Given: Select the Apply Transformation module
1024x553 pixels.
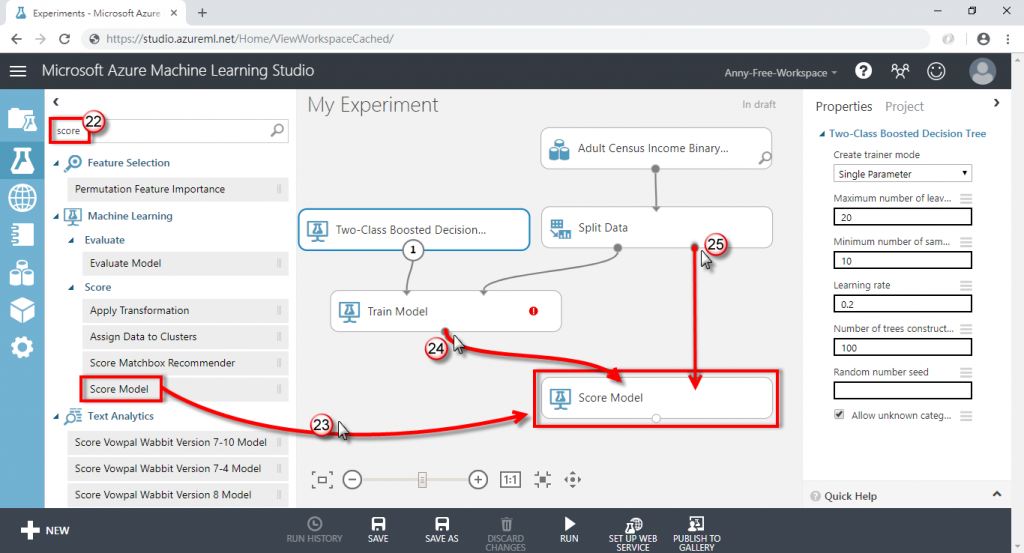Looking at the screenshot, I should 185,311.
